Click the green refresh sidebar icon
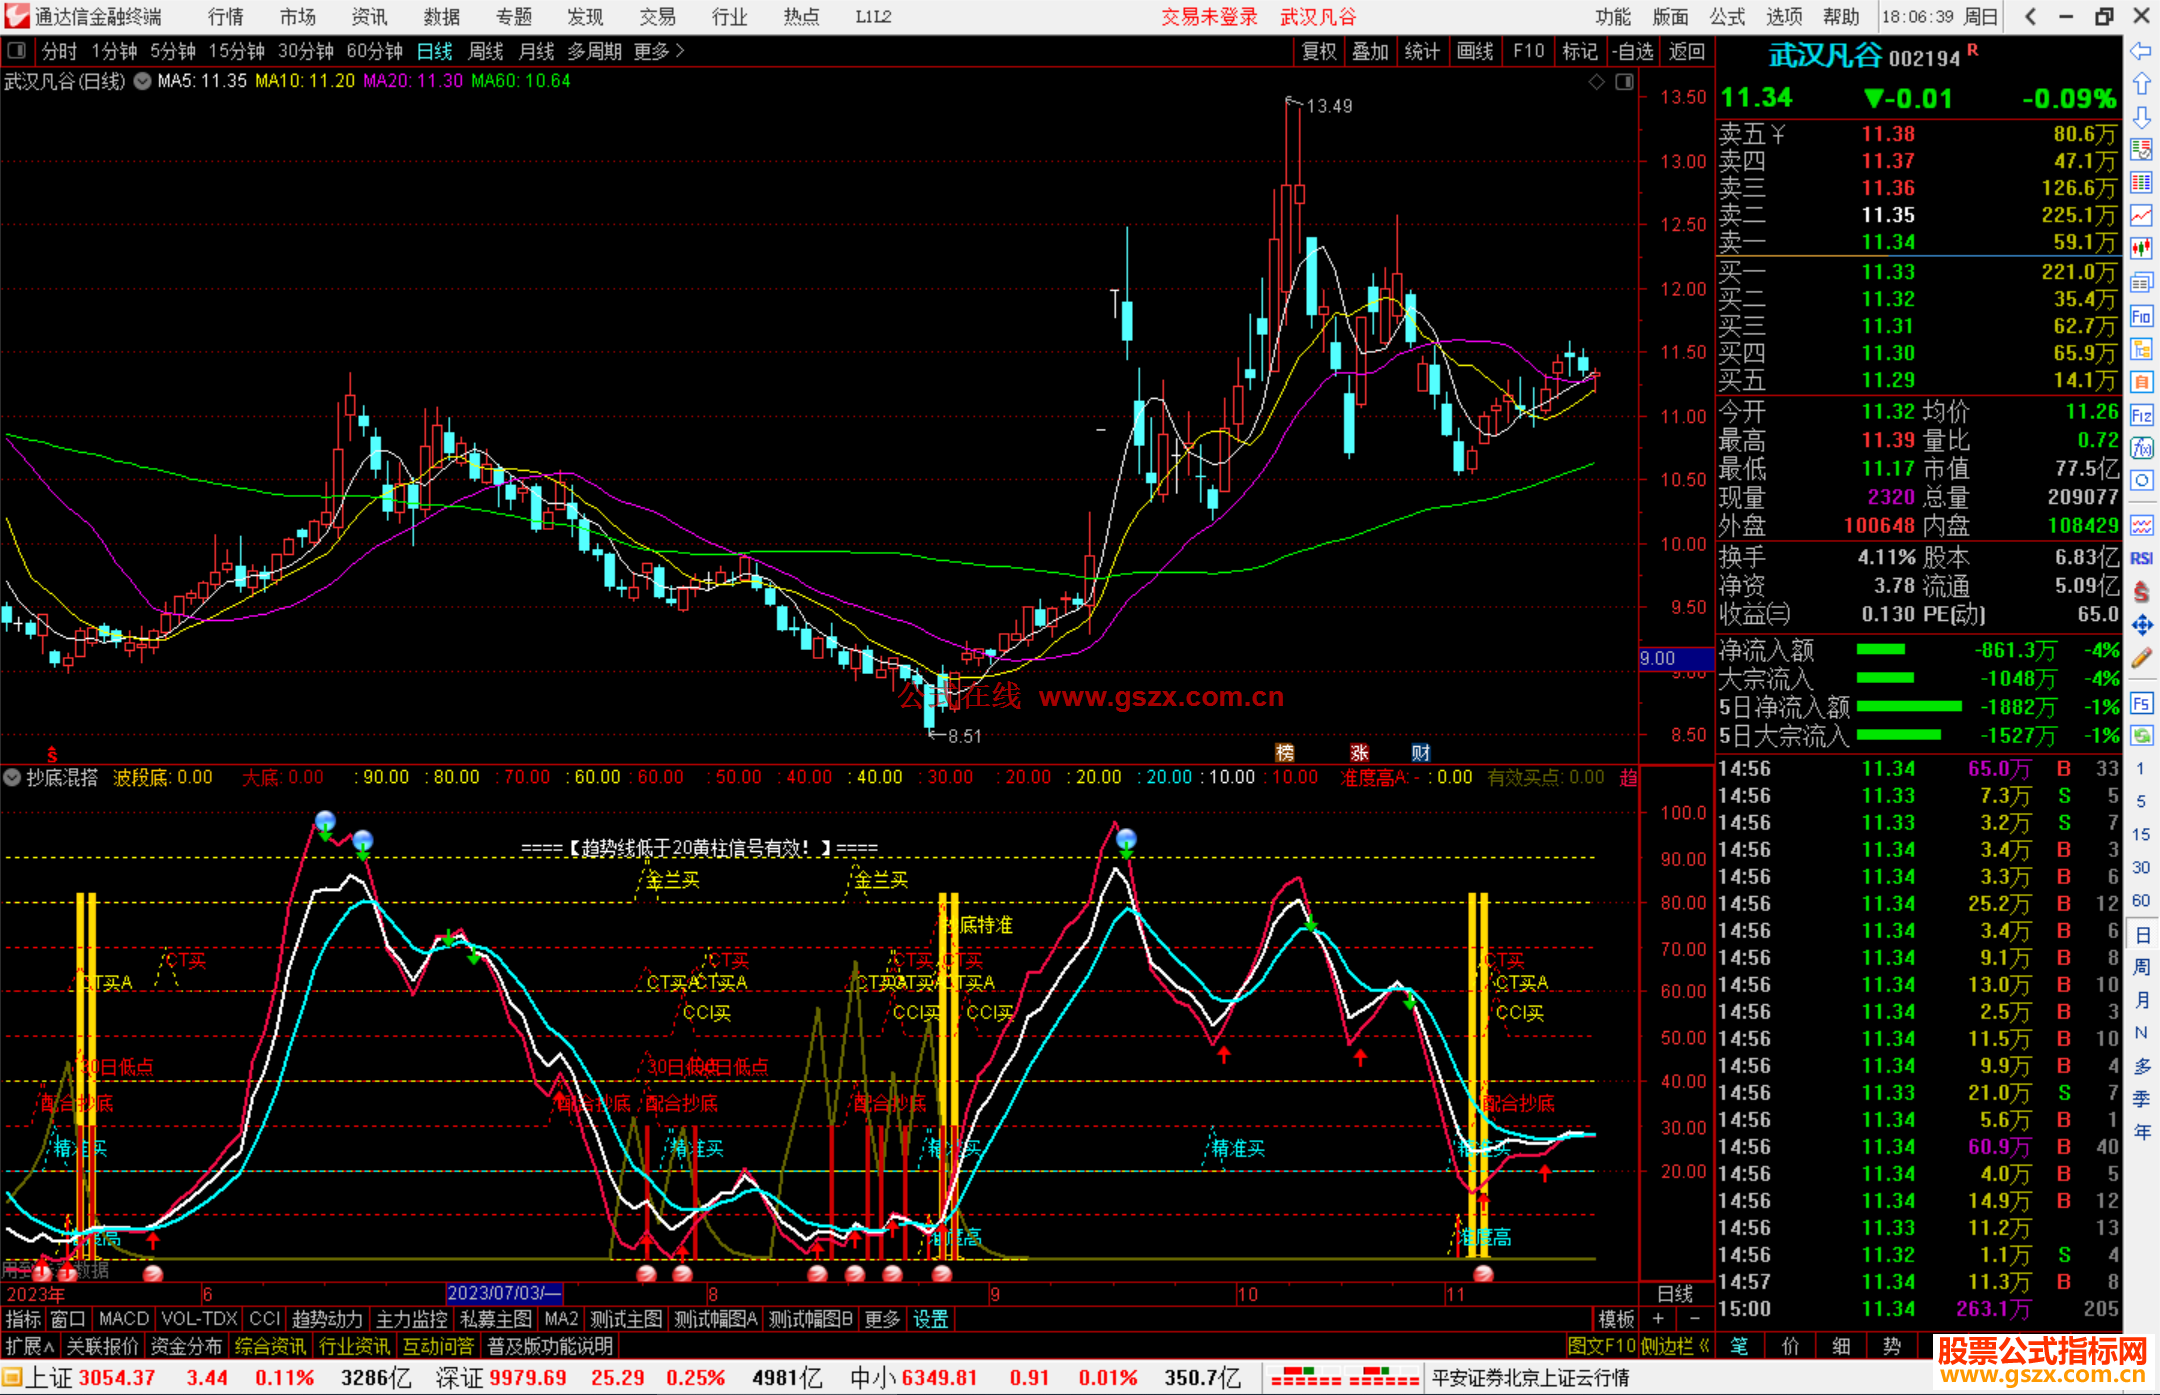Screen dimensions: 2160x1395 click(2141, 736)
